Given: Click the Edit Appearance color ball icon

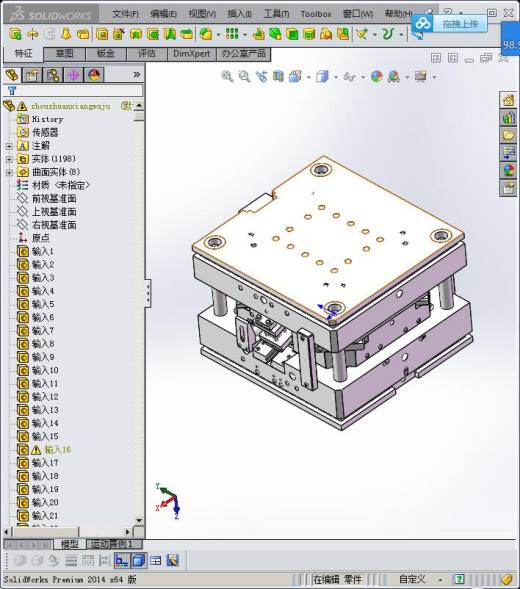Looking at the screenshot, I should (x=376, y=77).
